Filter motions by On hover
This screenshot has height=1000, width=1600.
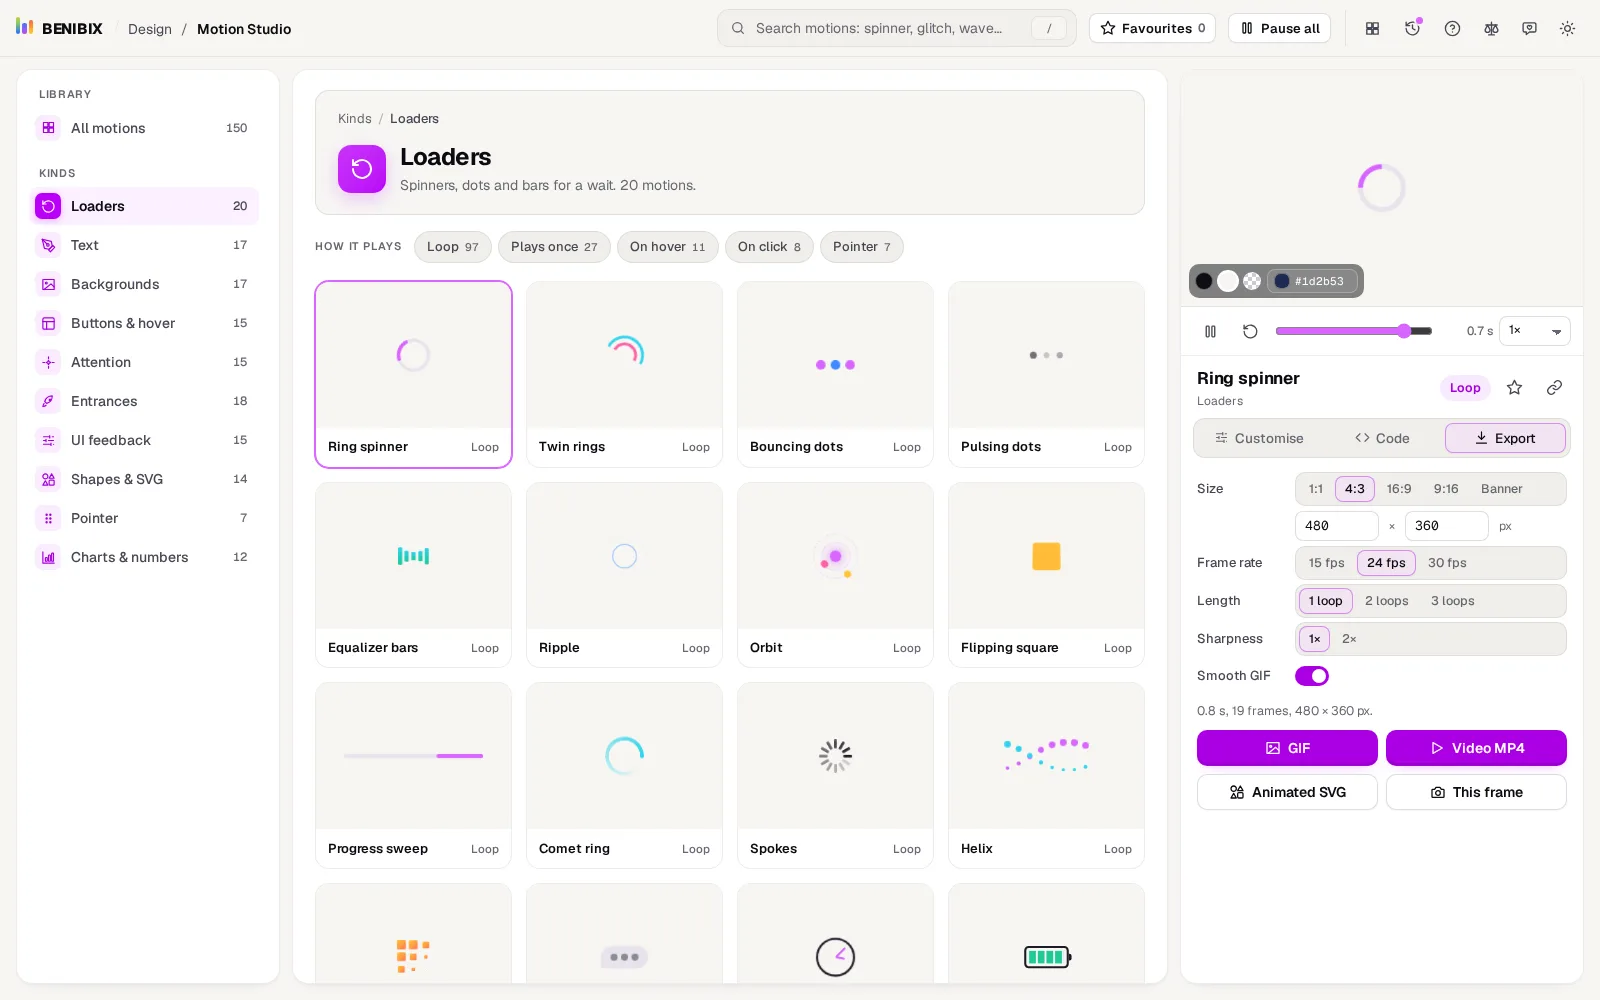point(668,247)
